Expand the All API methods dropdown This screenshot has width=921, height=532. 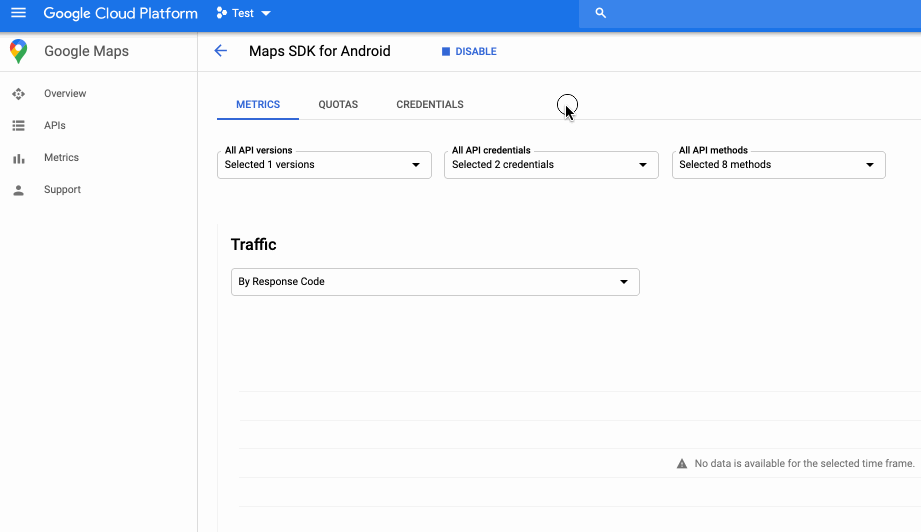click(x=778, y=165)
